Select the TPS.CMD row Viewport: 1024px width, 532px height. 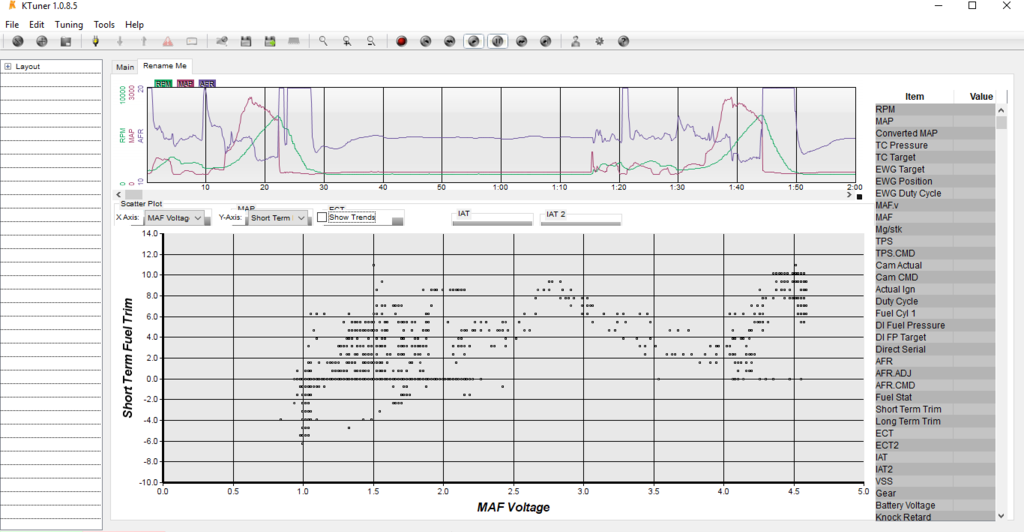tap(935, 253)
